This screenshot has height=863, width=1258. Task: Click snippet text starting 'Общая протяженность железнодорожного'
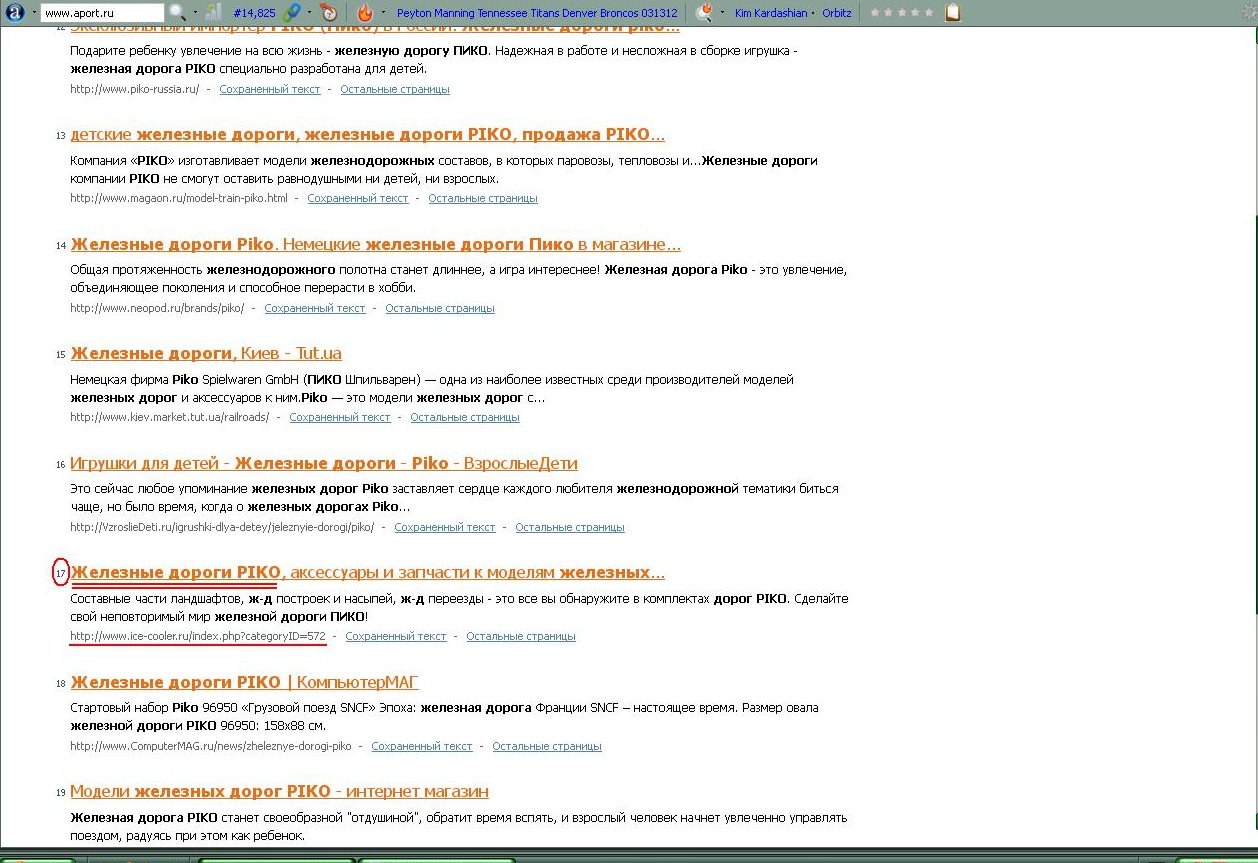(x=459, y=279)
